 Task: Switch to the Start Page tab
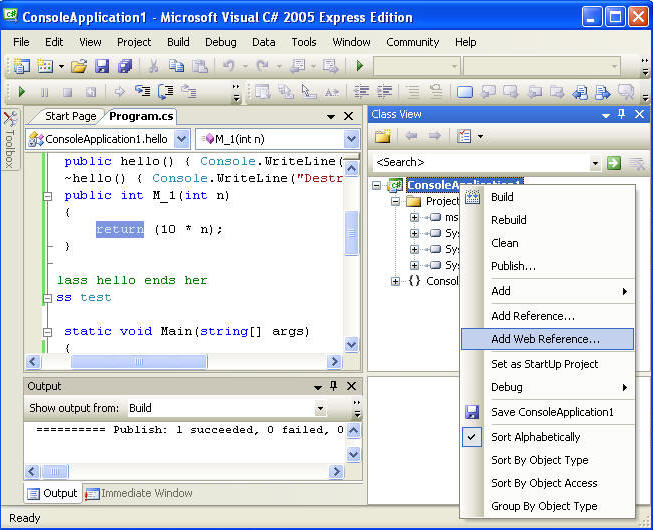click(70, 116)
